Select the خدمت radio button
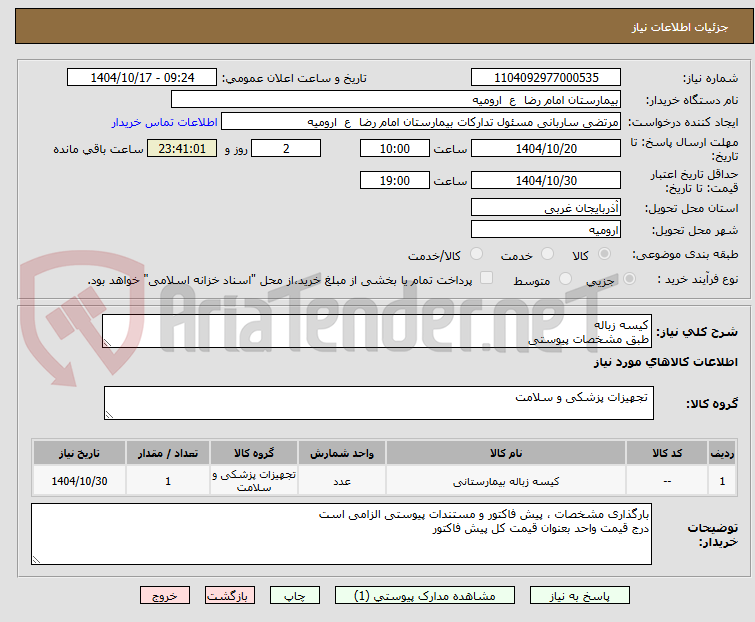Screen dimensions: 755x622 547,254
